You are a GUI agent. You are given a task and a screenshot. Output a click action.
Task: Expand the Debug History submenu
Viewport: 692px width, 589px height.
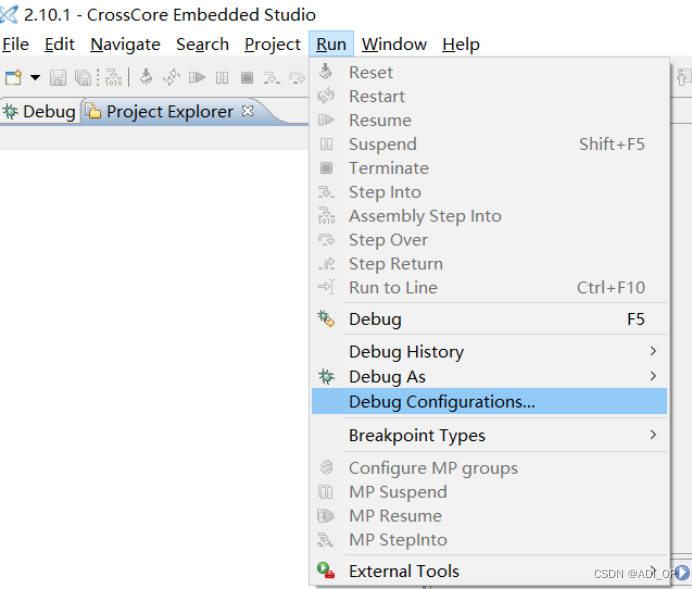click(x=489, y=352)
